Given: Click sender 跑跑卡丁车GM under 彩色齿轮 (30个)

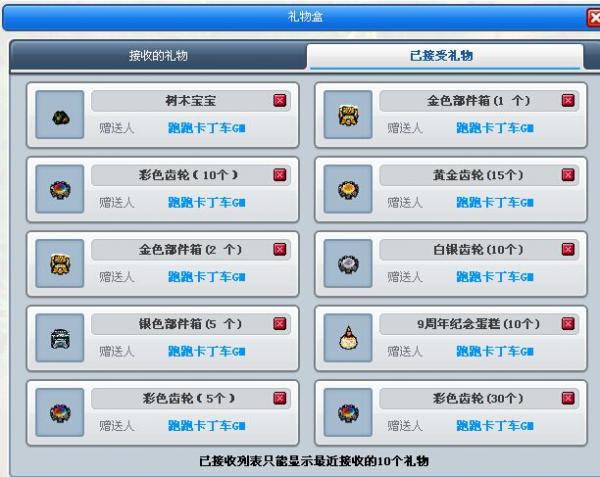Looking at the screenshot, I should [495, 426].
